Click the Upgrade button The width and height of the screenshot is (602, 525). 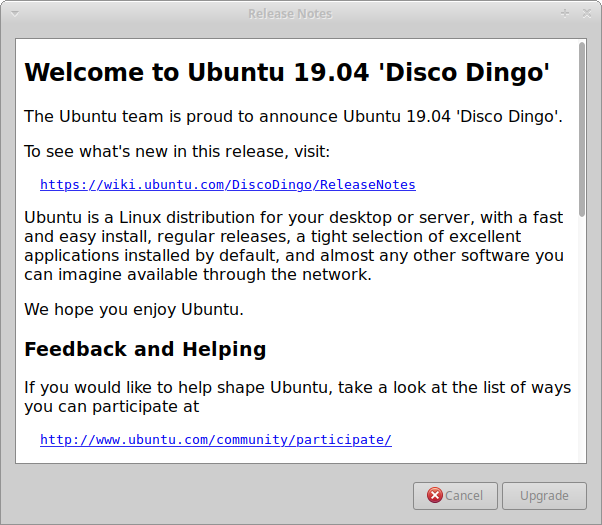[x=544, y=496]
